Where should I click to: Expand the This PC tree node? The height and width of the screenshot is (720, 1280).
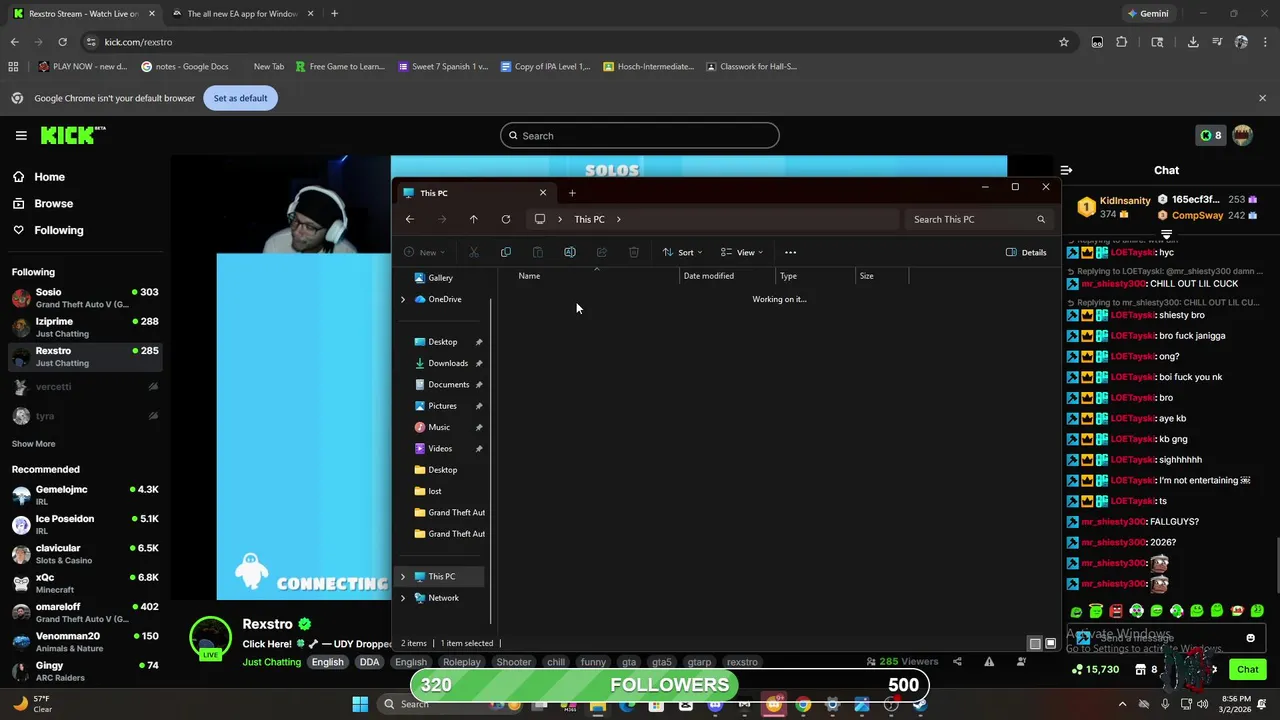[403, 576]
